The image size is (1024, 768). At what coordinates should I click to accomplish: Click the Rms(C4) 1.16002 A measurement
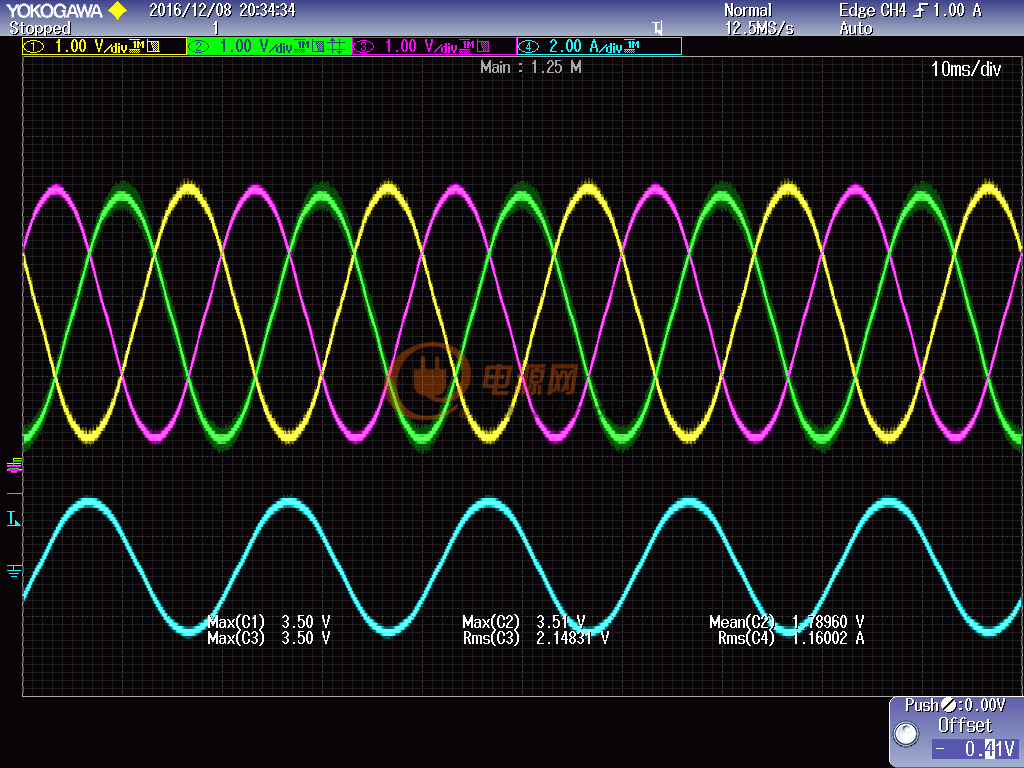pos(791,637)
